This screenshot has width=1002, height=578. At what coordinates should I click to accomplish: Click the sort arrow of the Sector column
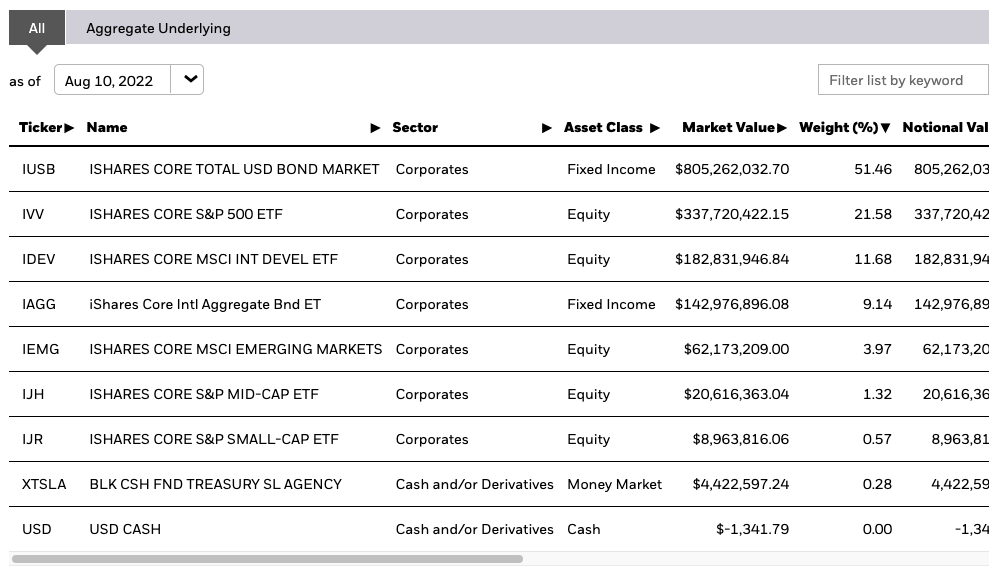pos(547,128)
